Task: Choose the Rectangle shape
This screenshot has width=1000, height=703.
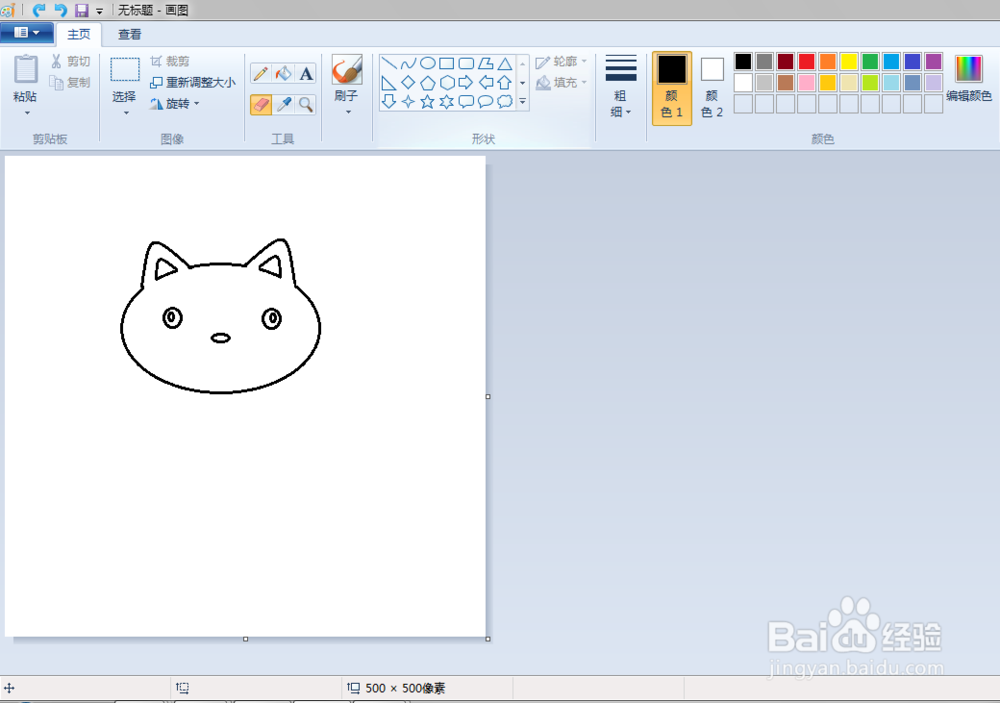Action: click(x=446, y=63)
